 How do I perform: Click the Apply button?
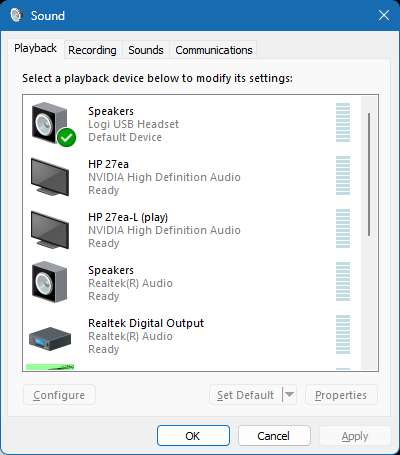tap(355, 436)
